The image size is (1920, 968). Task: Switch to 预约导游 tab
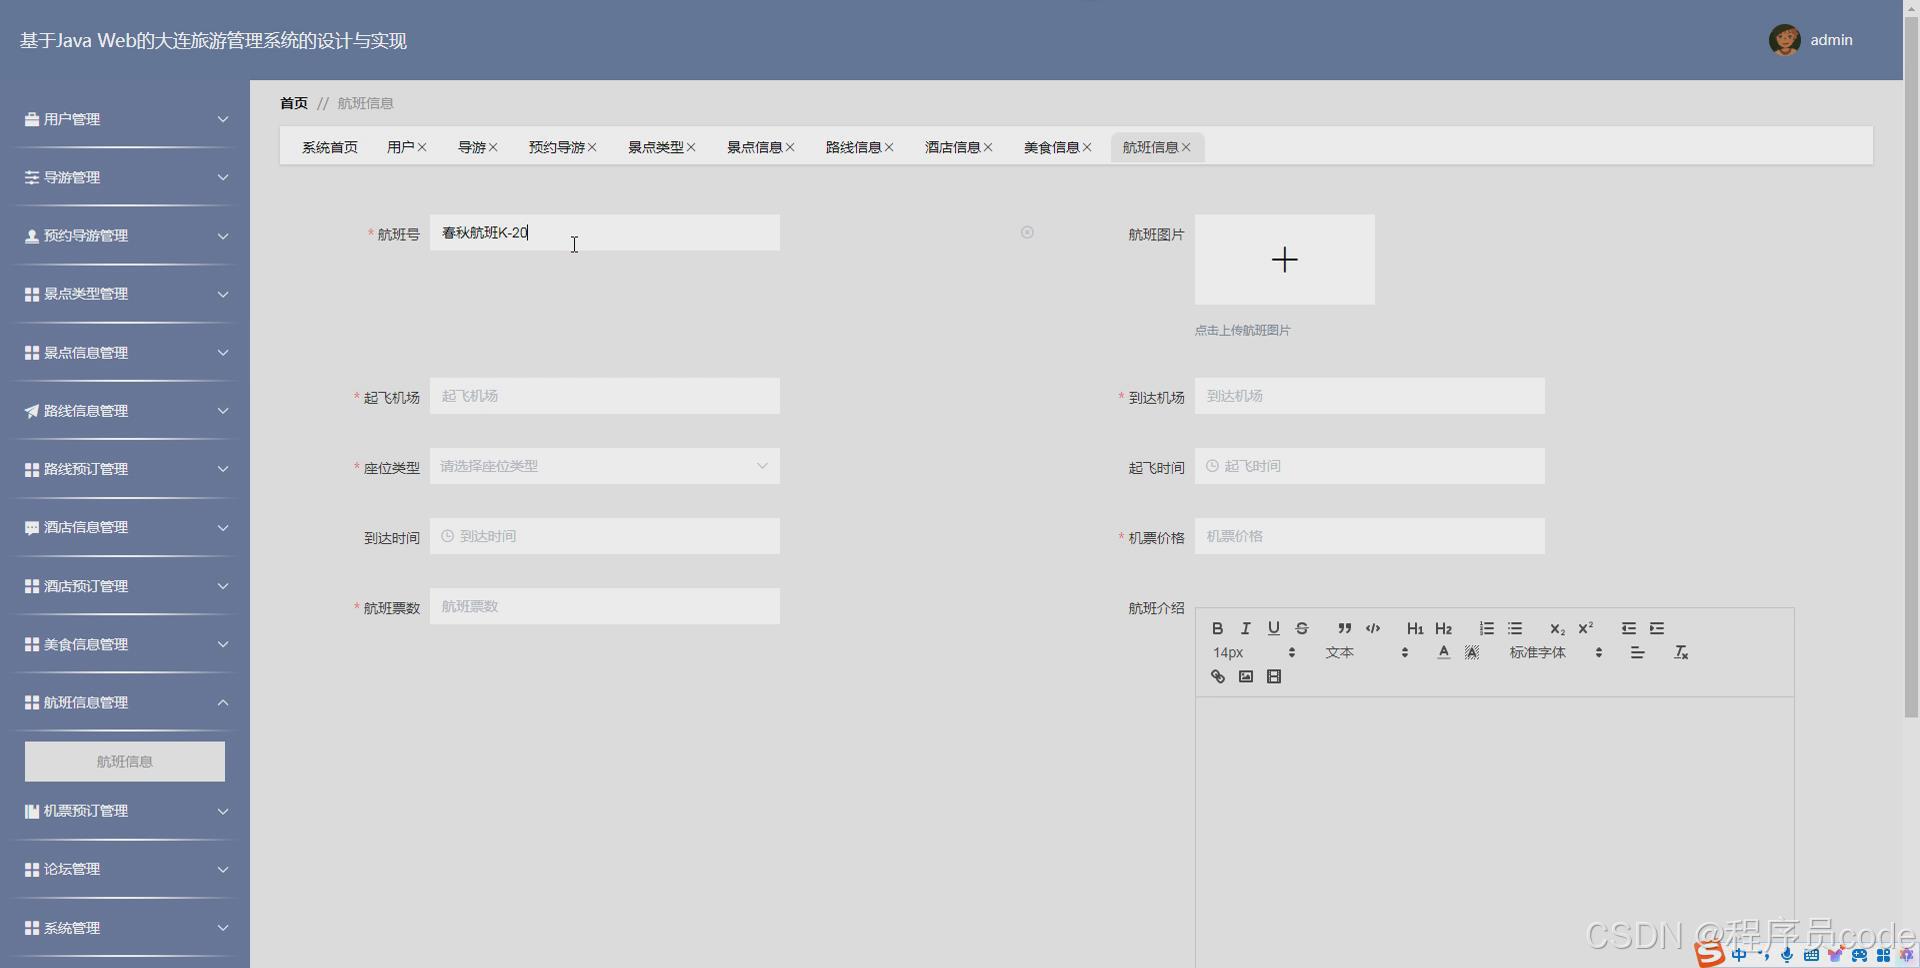[556, 147]
